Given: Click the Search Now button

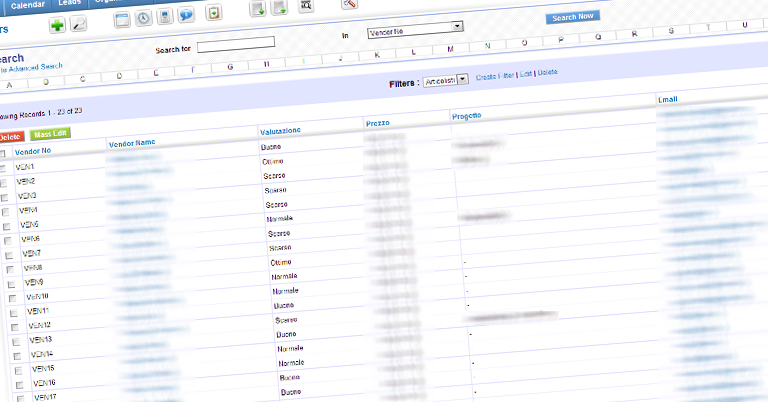Looking at the screenshot, I should pos(573,17).
